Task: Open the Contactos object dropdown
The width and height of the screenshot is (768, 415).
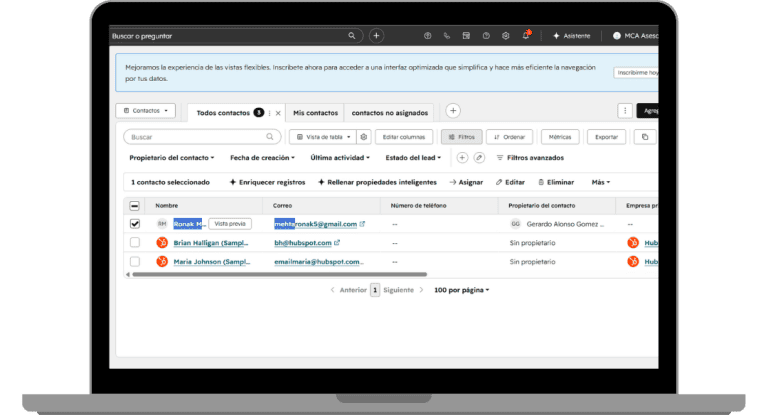Action: (x=145, y=111)
